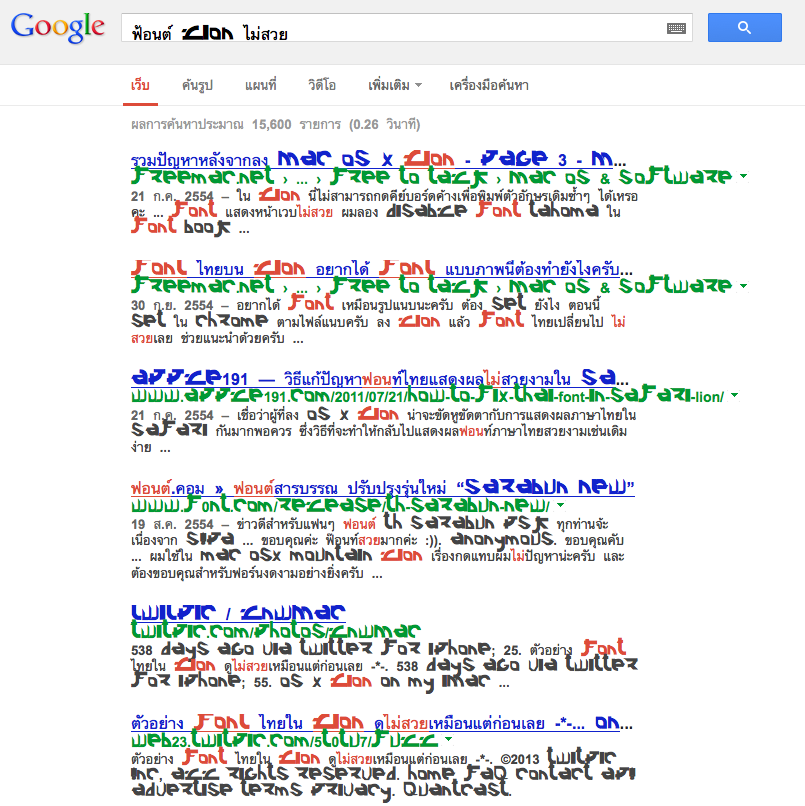Open the Apple191 วิธีแก้ปัญหาฟอนท์ไทย result
Image resolution: width=805 pixels, height=806 pixels.
click(379, 378)
